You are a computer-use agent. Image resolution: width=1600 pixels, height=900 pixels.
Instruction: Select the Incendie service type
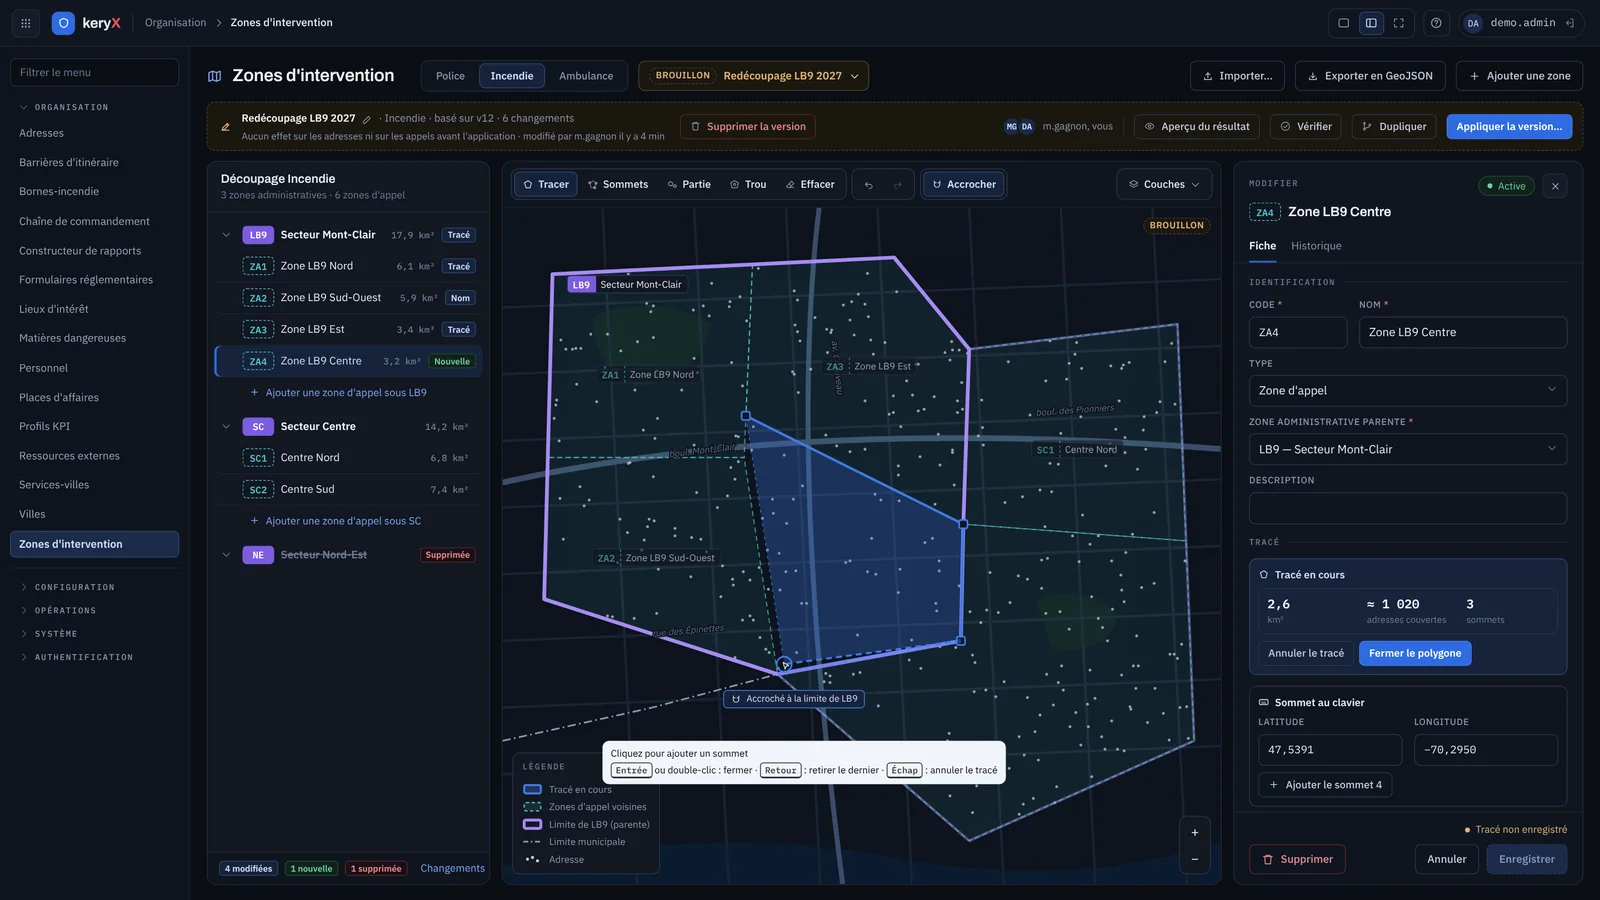512,76
